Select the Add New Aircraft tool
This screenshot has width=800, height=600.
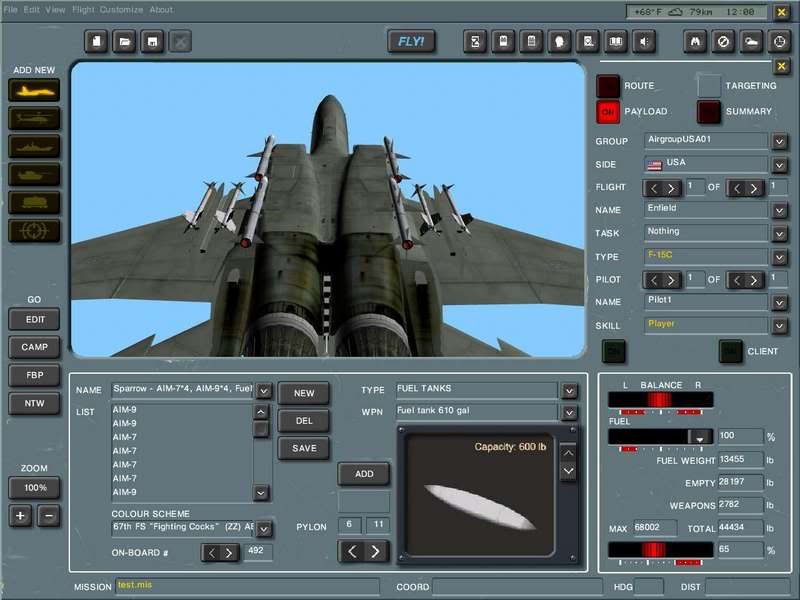35,90
